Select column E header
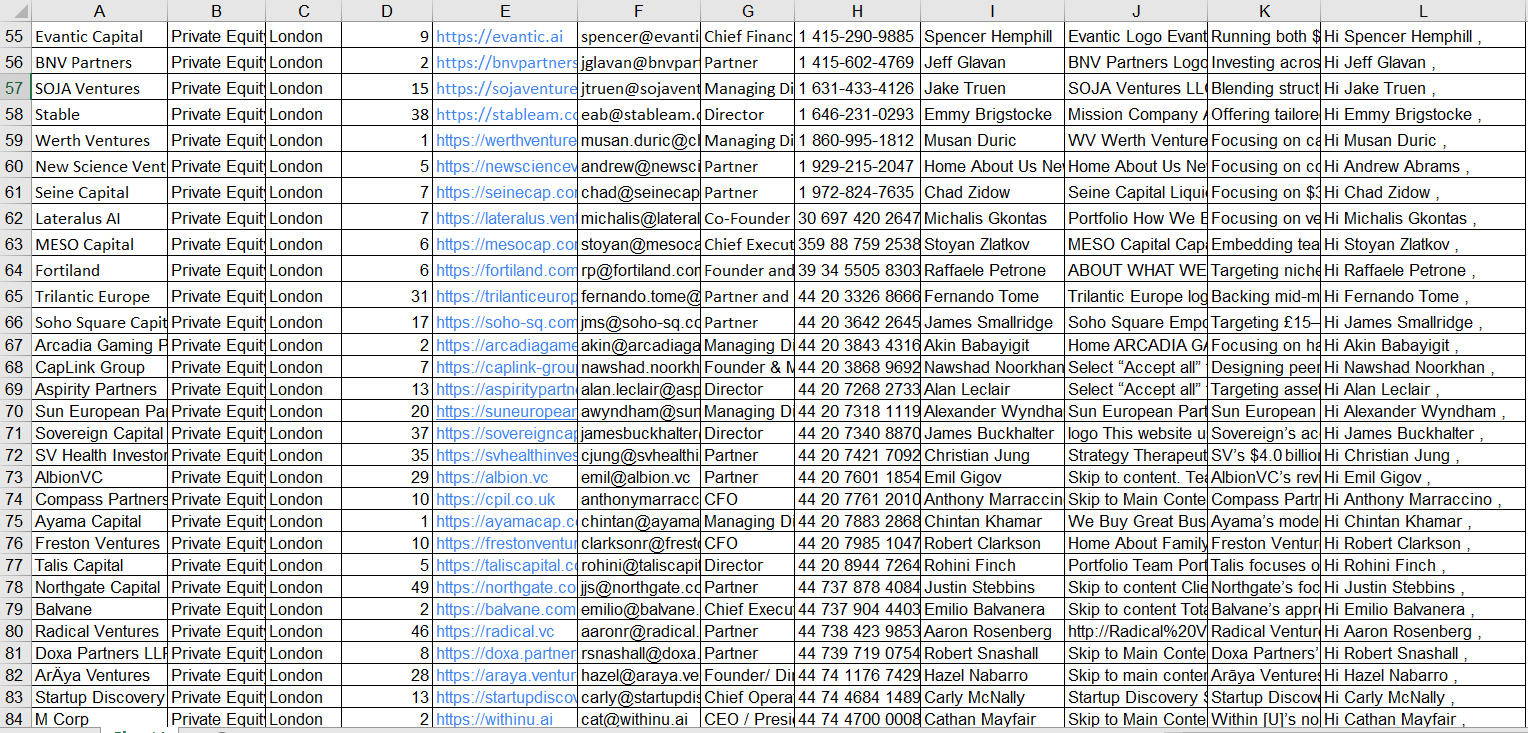 pyautogui.click(x=505, y=11)
